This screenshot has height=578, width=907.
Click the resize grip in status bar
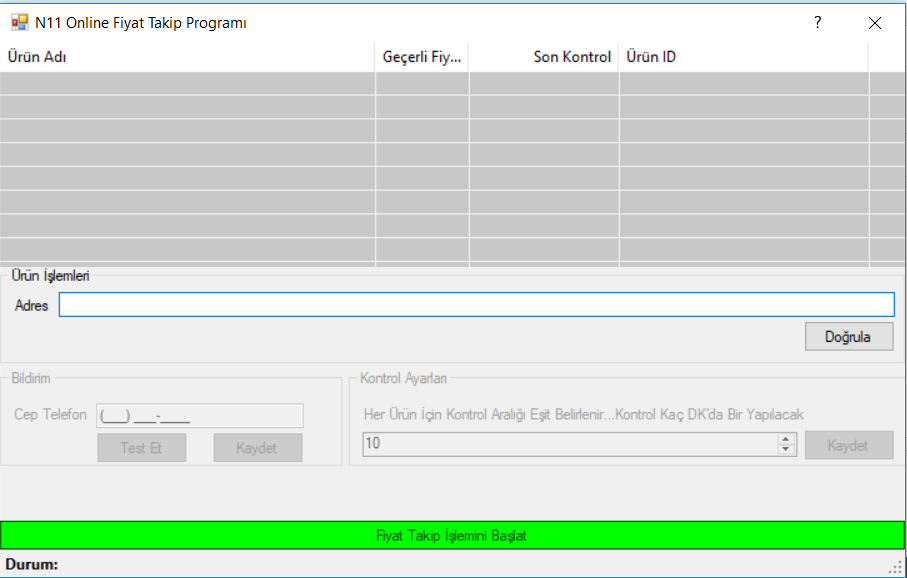(x=897, y=567)
